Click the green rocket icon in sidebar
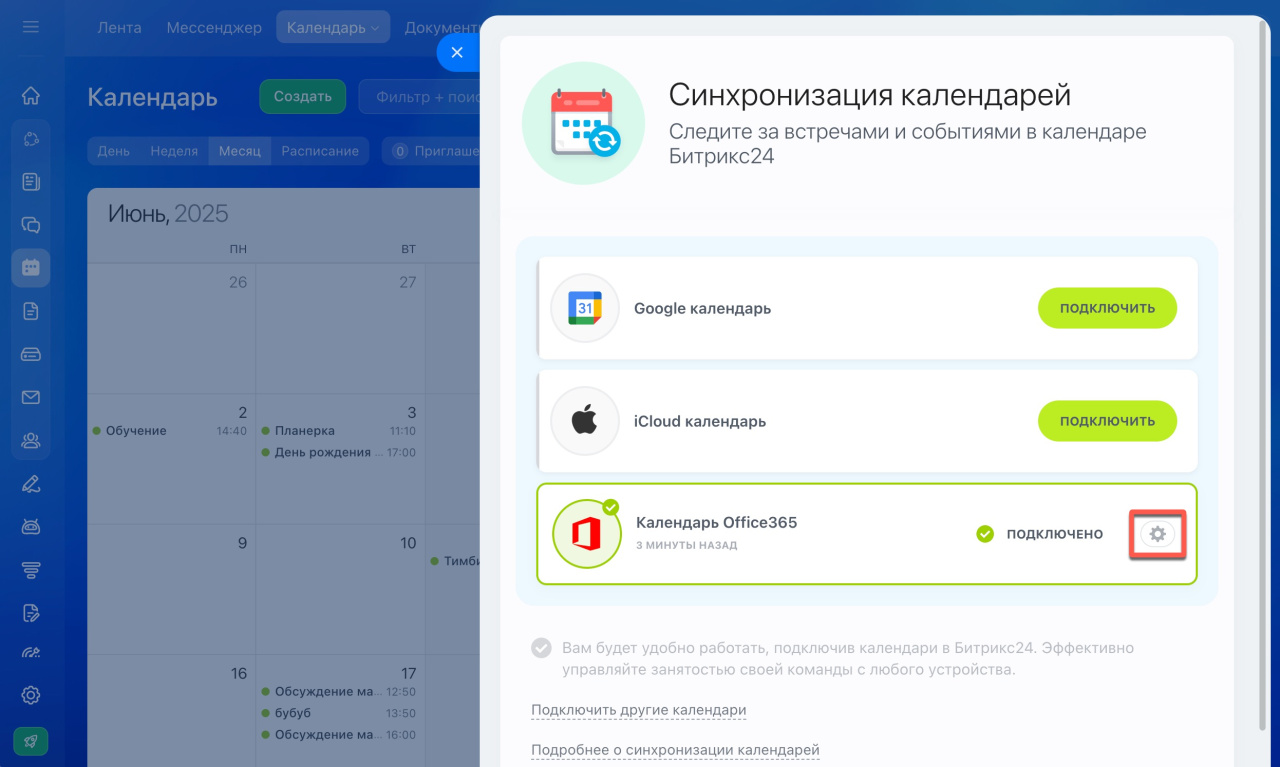Image resolution: width=1280 pixels, height=767 pixels. point(31,741)
